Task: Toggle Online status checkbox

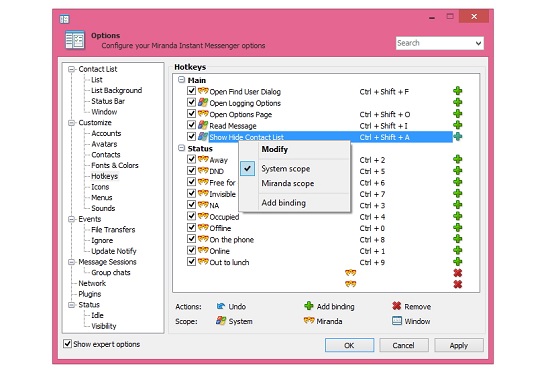Action: pos(191,250)
